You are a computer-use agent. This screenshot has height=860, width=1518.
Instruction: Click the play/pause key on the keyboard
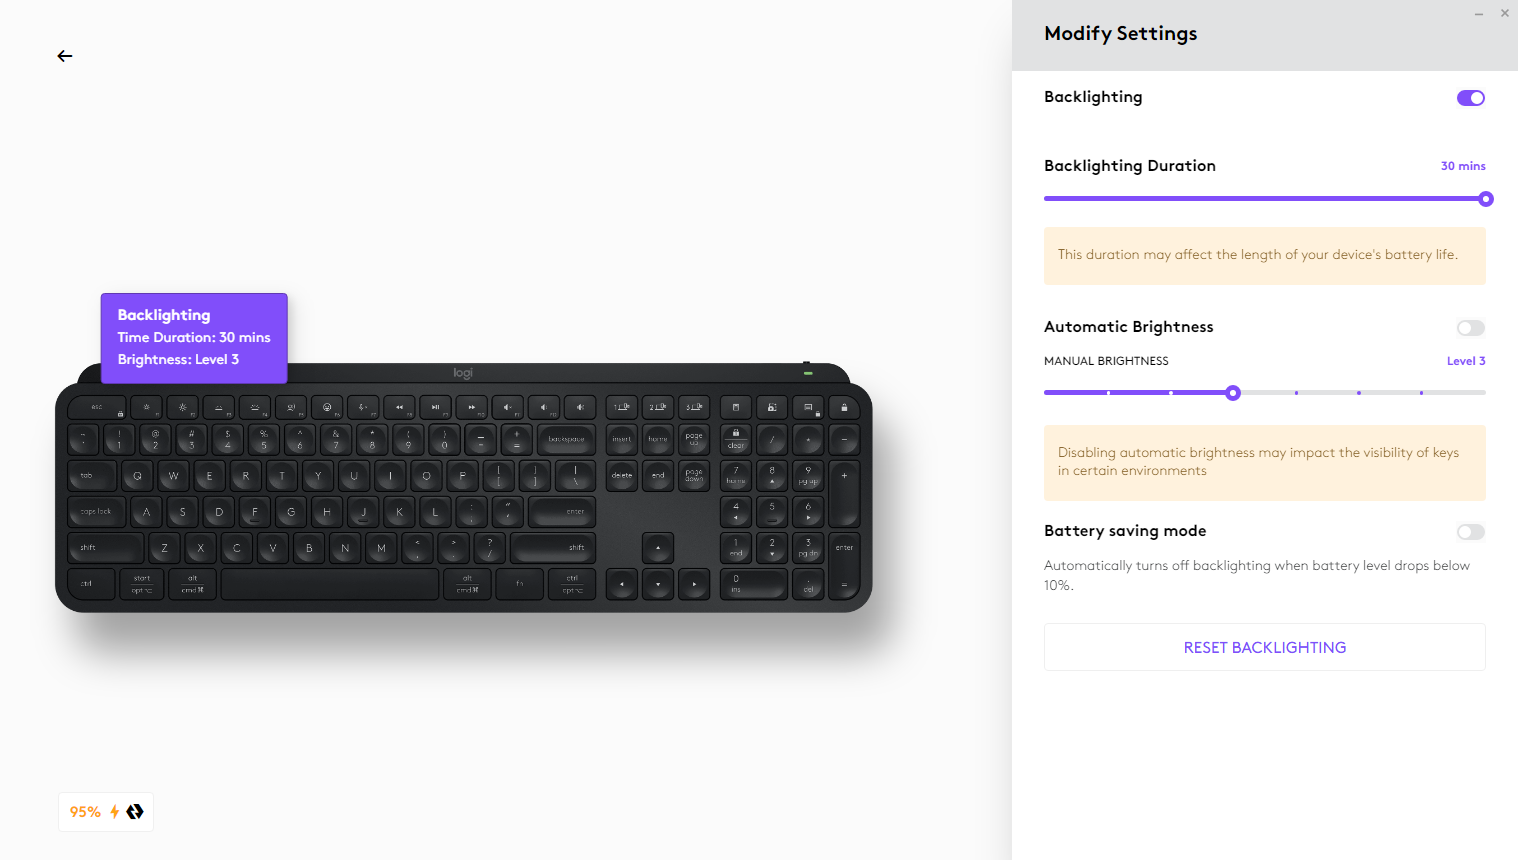(x=435, y=407)
